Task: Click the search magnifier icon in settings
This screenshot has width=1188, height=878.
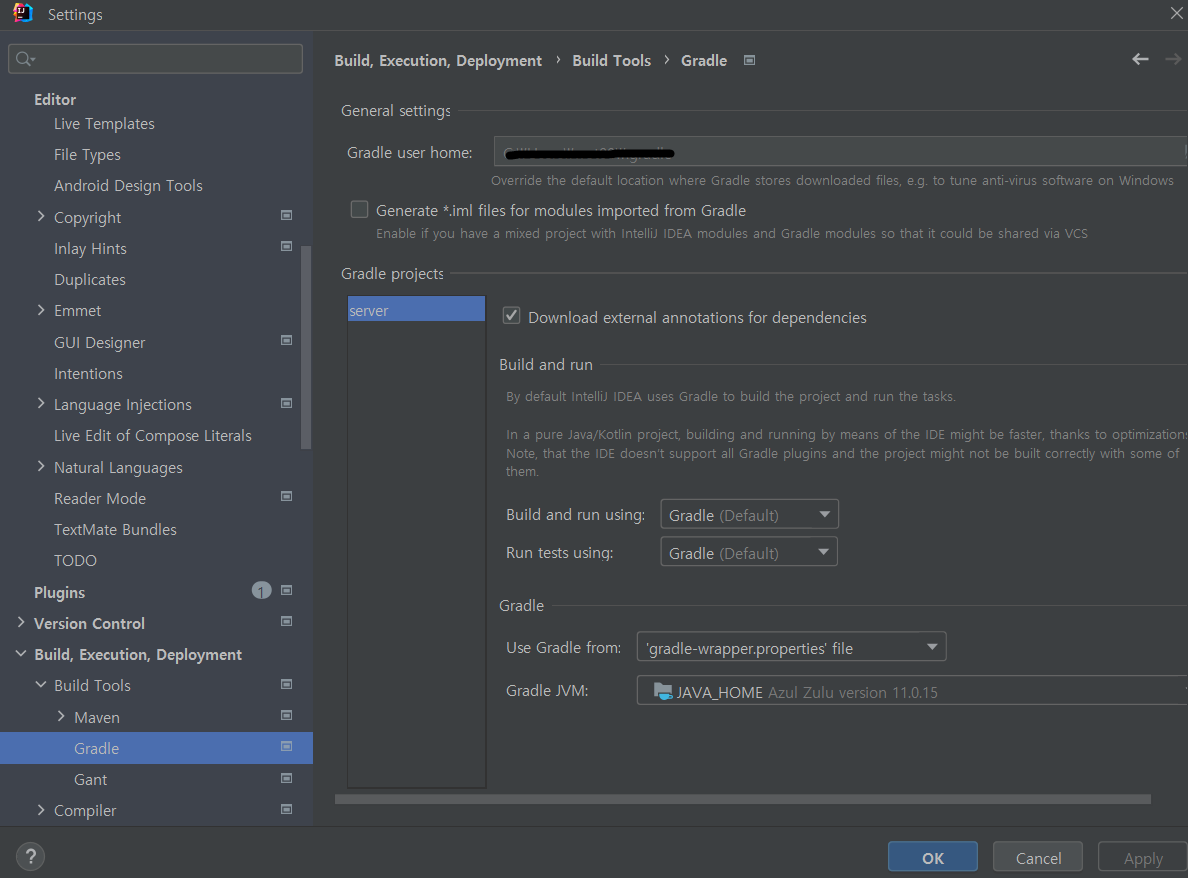Action: [x=24, y=59]
